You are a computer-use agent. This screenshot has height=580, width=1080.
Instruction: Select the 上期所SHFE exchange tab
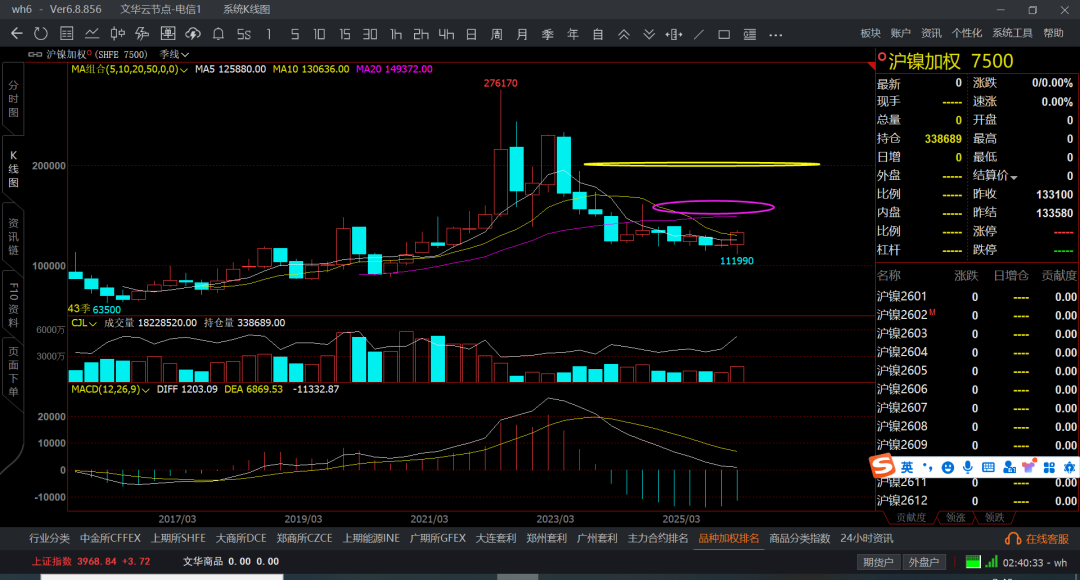178,538
